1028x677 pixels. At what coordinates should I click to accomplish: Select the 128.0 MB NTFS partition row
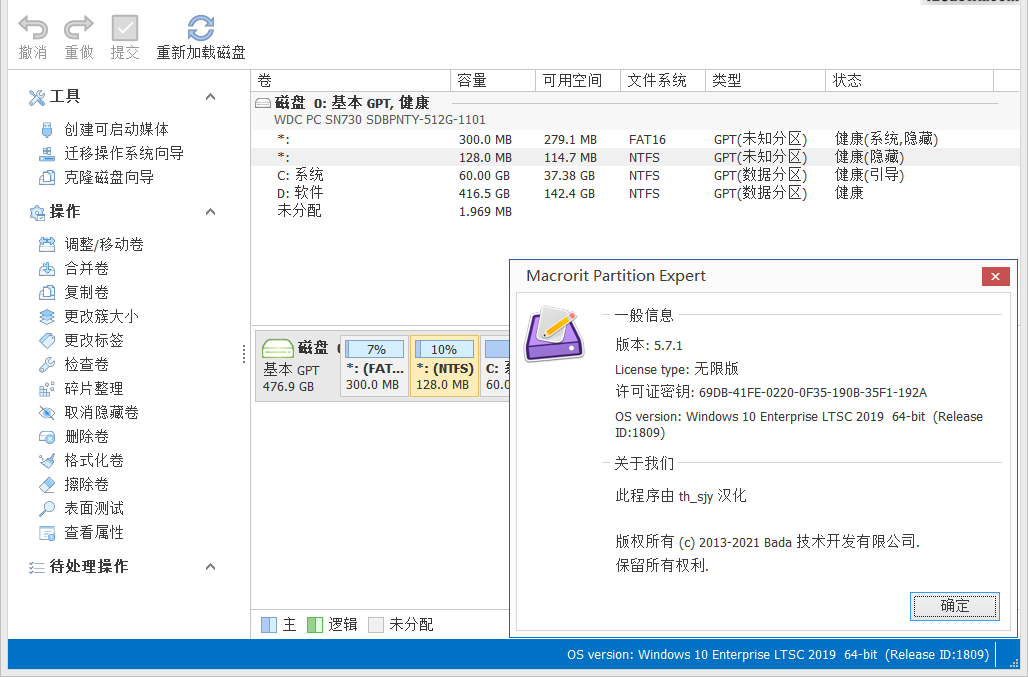click(636, 157)
